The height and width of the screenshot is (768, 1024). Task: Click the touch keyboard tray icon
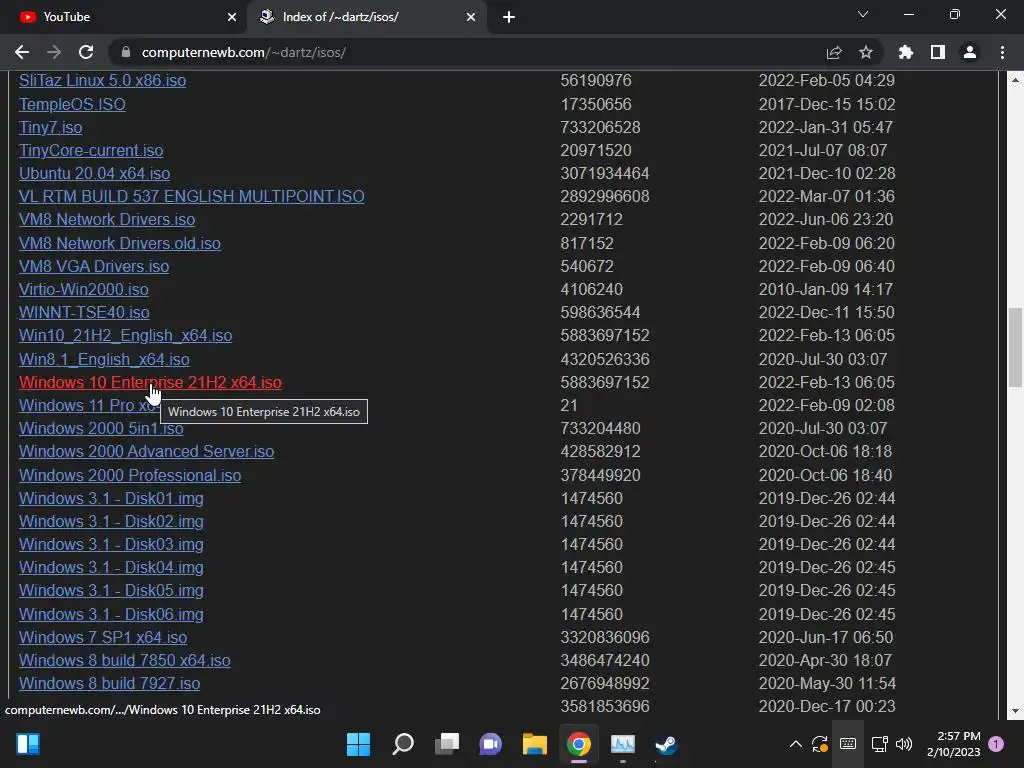point(848,744)
